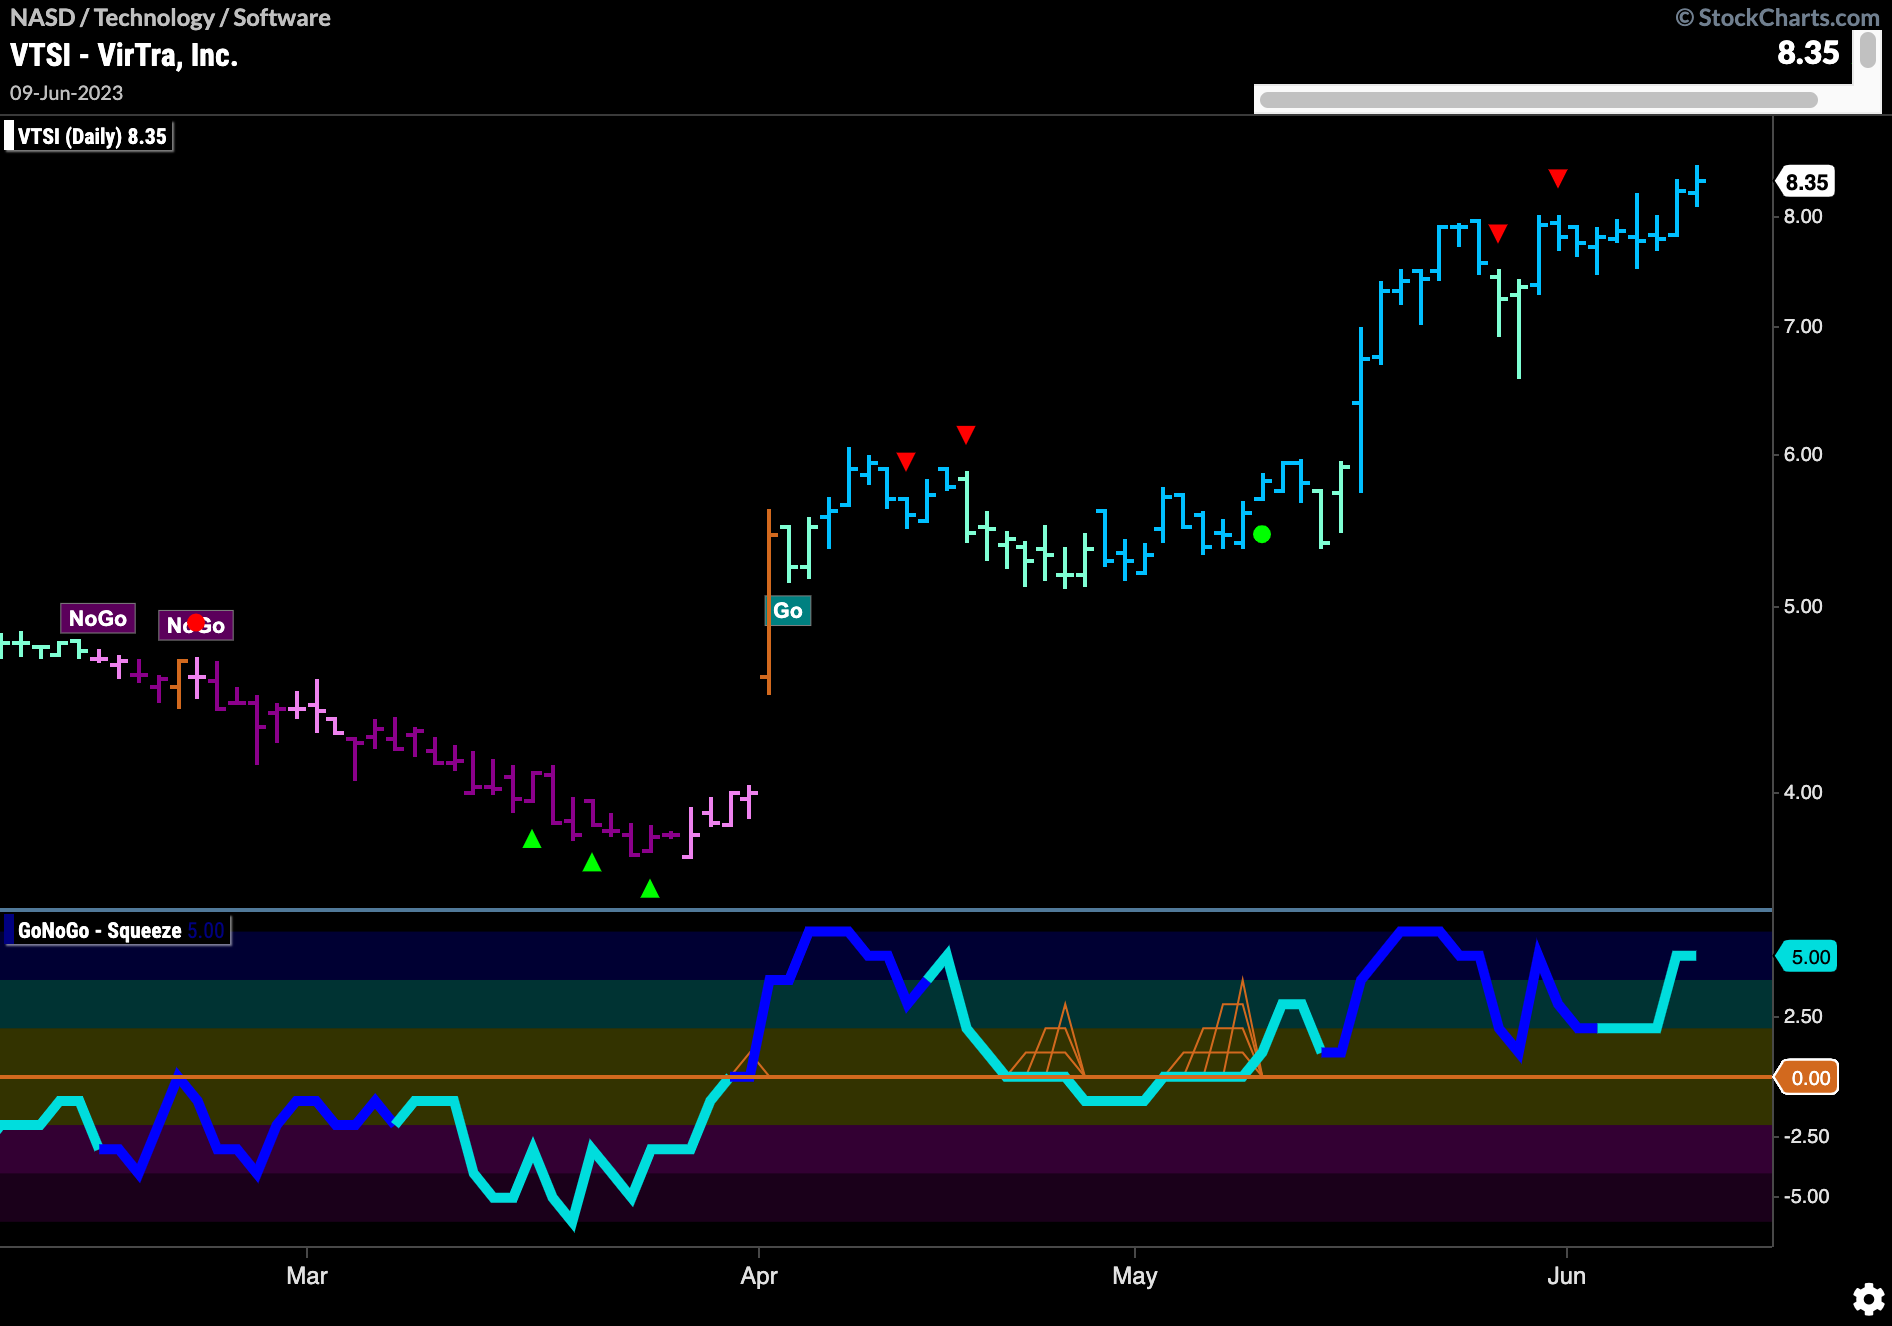Screen dimensions: 1892x1326
Task: Click the 8.35 current price axis tag
Action: [x=1805, y=182]
